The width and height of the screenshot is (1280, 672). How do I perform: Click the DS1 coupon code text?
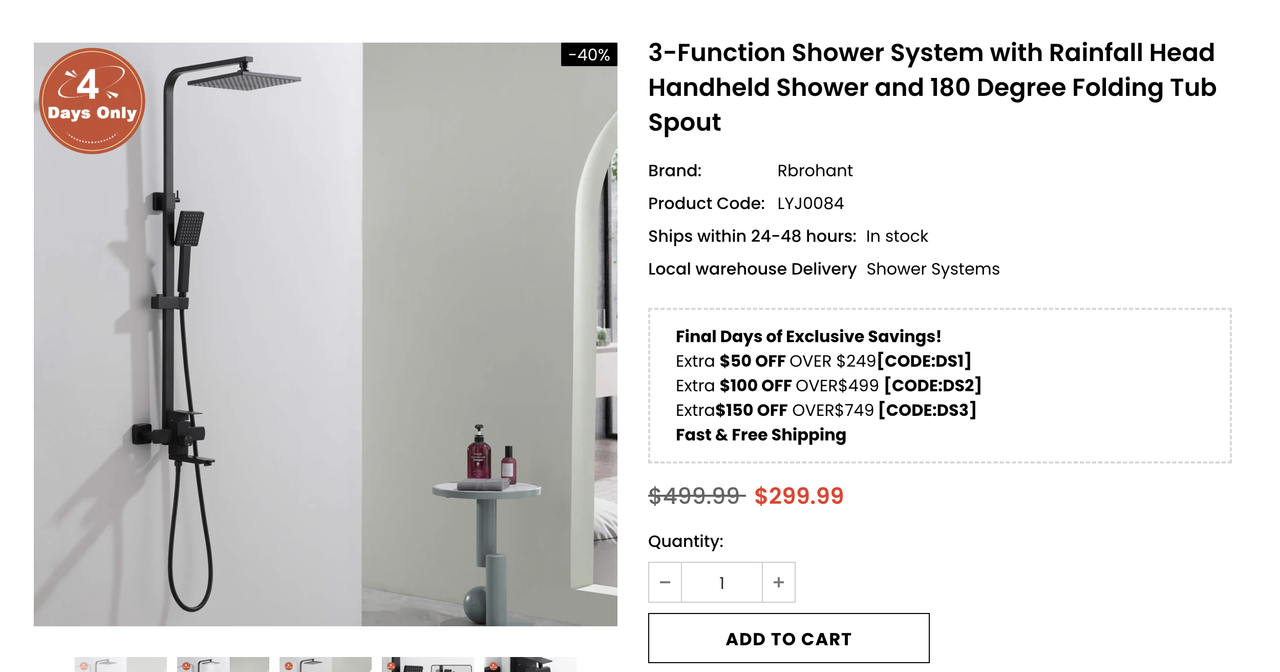tap(924, 361)
